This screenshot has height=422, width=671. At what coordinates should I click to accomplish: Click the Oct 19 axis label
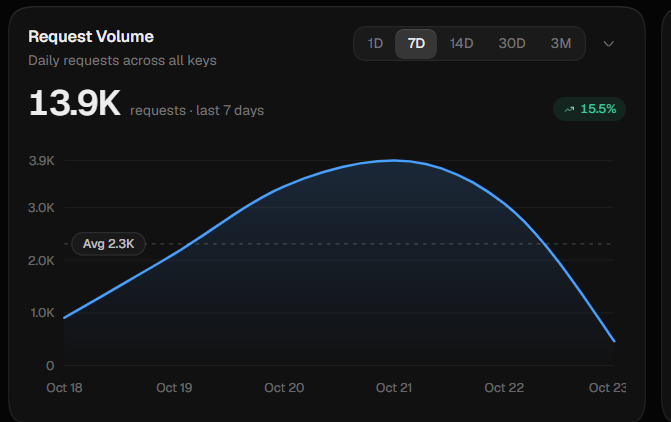(174, 388)
